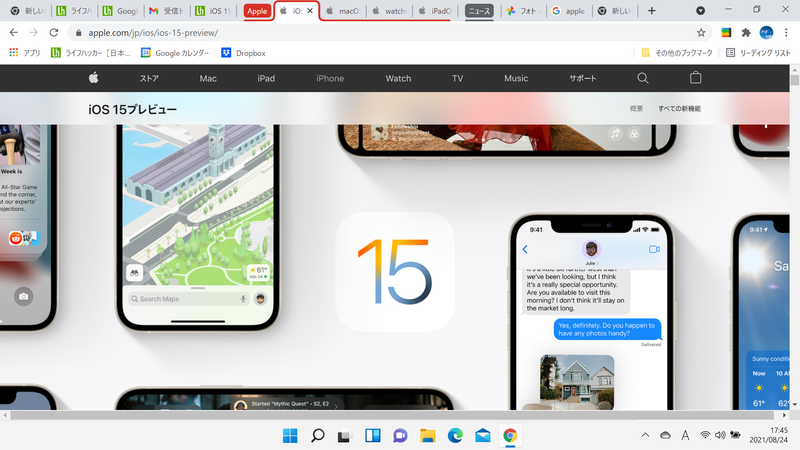800x450 pixels.
Task: Click the 概要 link in the subnav
Action: click(x=636, y=109)
